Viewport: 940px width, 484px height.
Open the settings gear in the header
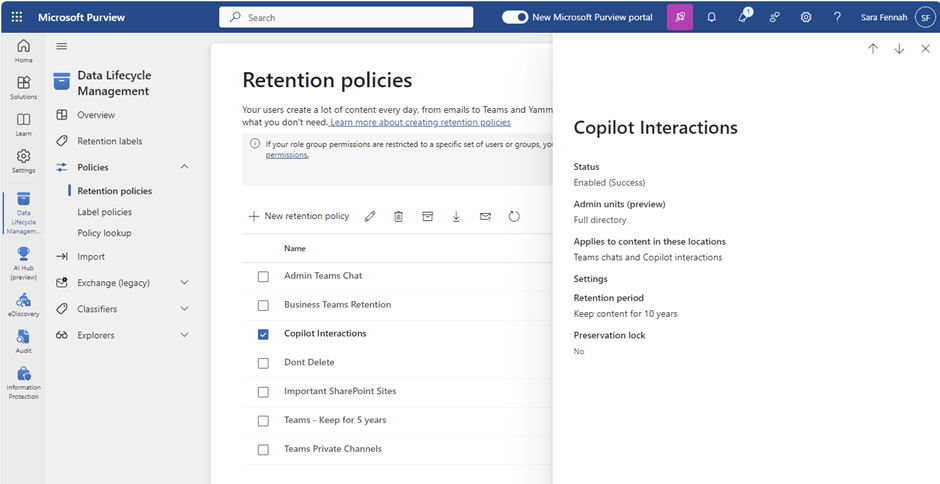click(x=806, y=17)
